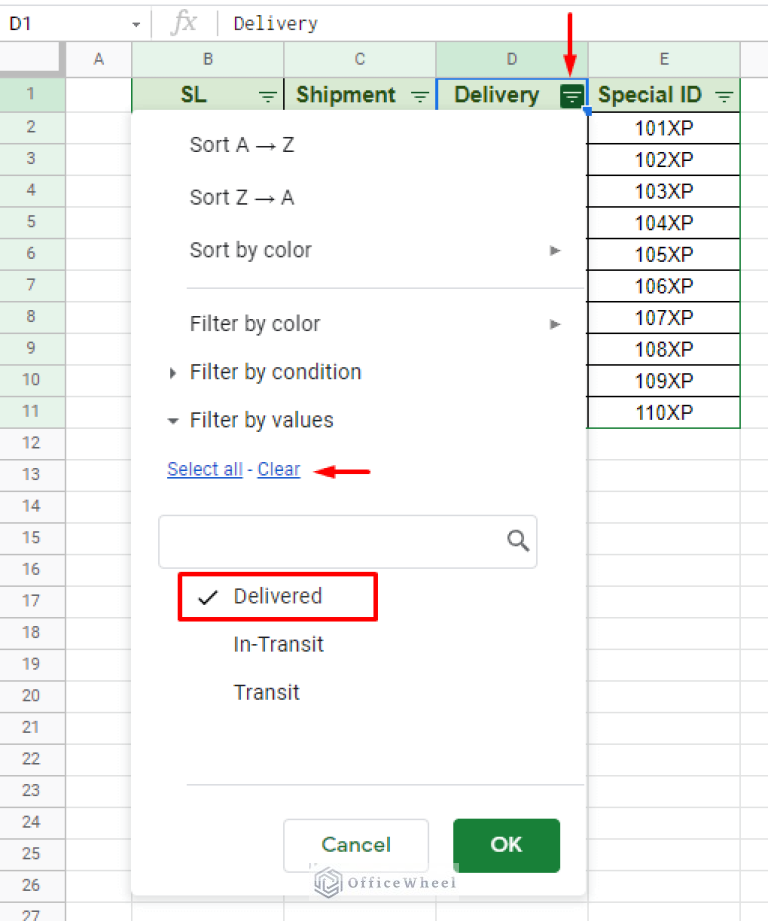Select Sort A to Z
The width and height of the screenshot is (768, 921).
click(x=241, y=144)
